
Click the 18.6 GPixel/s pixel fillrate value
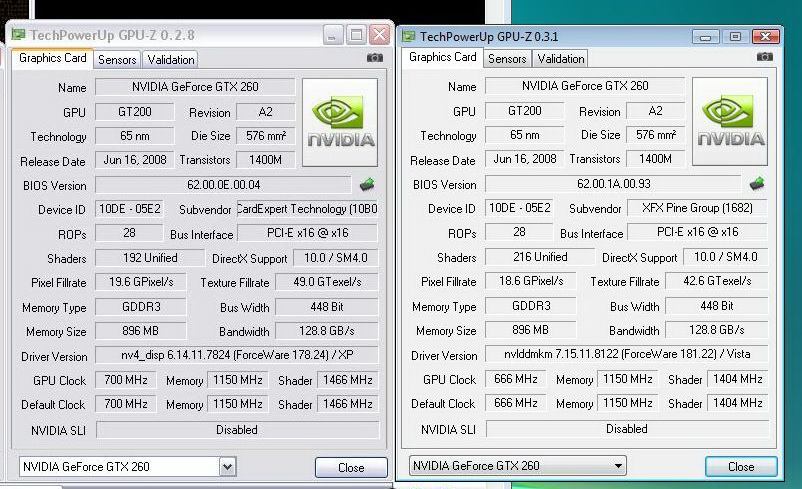530,281
